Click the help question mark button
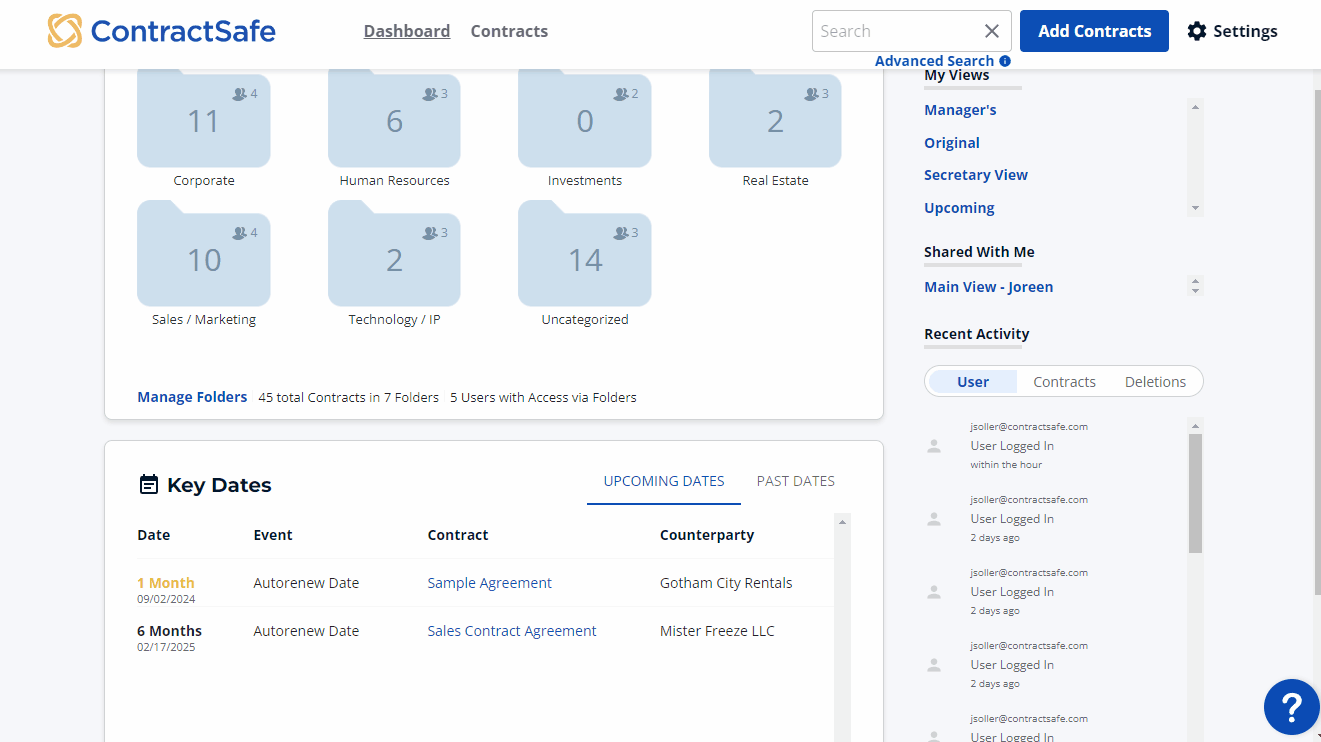1321x742 pixels. (1291, 707)
